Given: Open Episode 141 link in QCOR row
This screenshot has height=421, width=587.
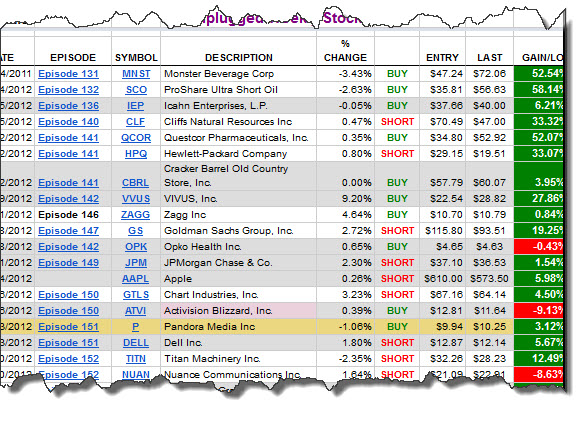Looking at the screenshot, I should click(69, 138).
